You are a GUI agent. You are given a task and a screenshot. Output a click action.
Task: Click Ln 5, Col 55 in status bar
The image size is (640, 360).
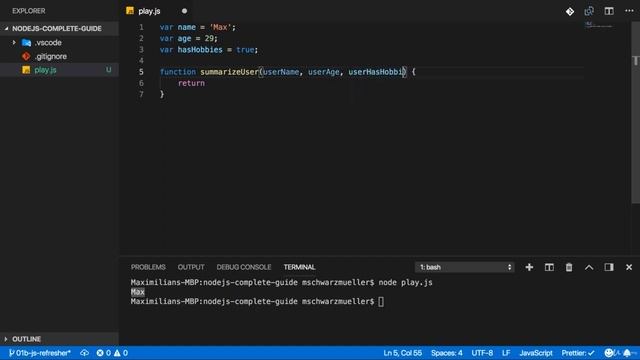pyautogui.click(x=402, y=353)
